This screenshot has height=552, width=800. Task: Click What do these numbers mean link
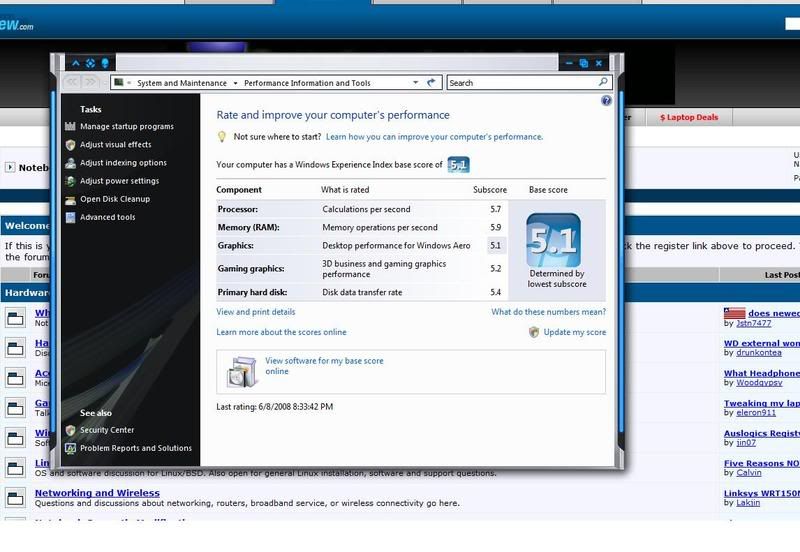point(548,312)
